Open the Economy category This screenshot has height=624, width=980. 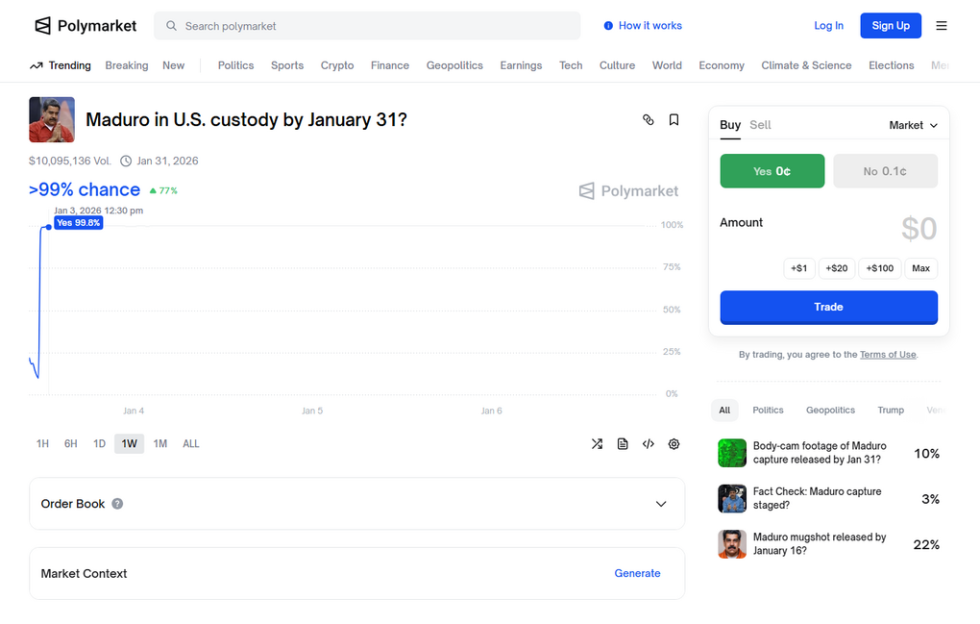[721, 65]
